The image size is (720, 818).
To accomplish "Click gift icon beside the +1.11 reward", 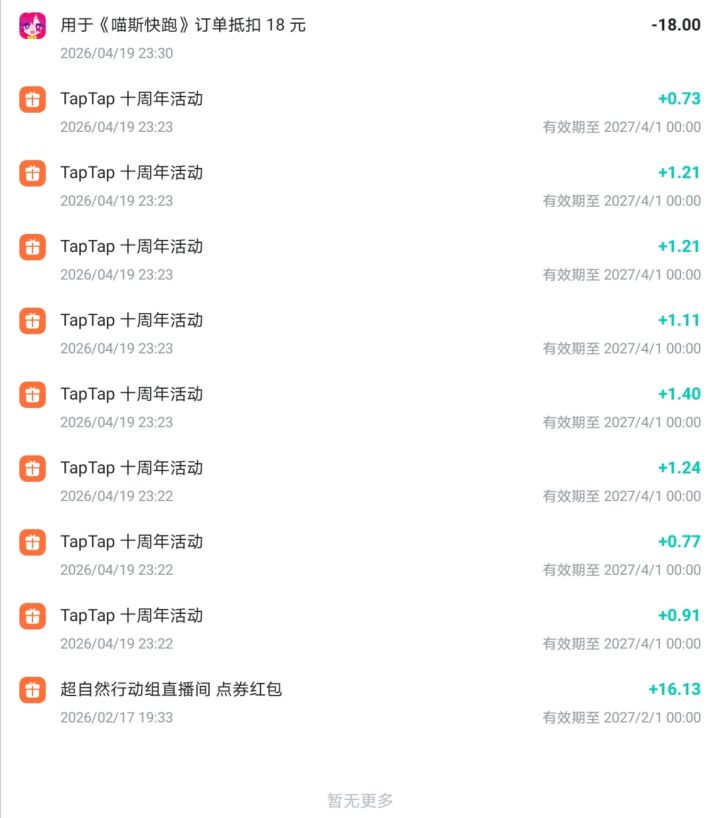I will [33, 321].
